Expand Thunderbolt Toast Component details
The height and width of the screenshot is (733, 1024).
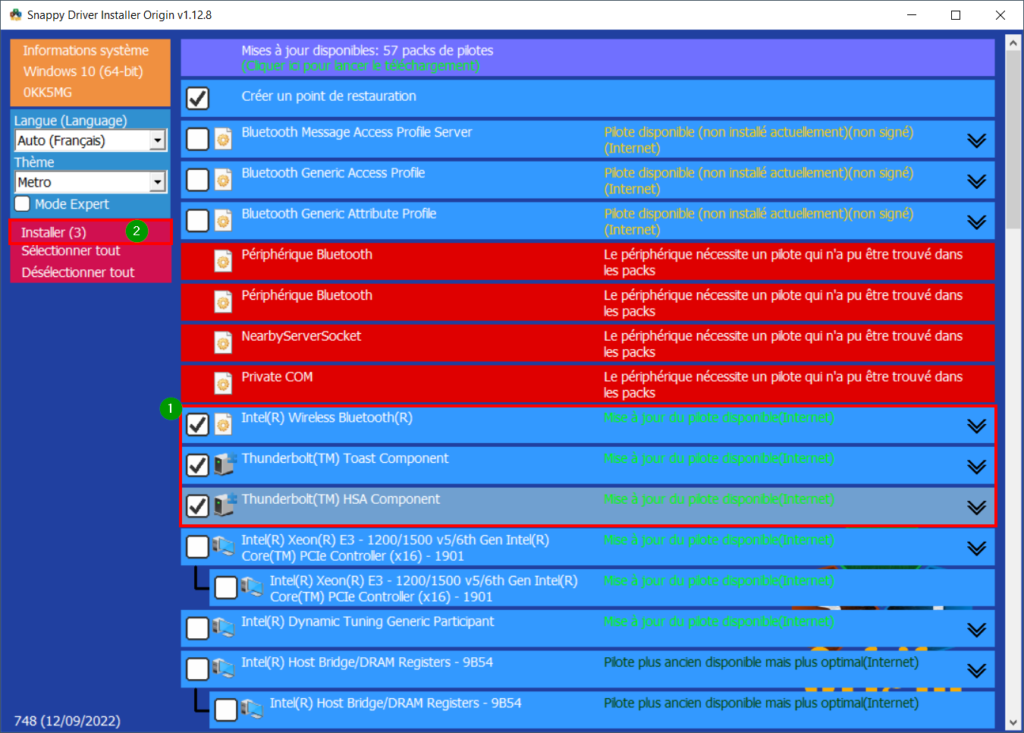point(976,466)
